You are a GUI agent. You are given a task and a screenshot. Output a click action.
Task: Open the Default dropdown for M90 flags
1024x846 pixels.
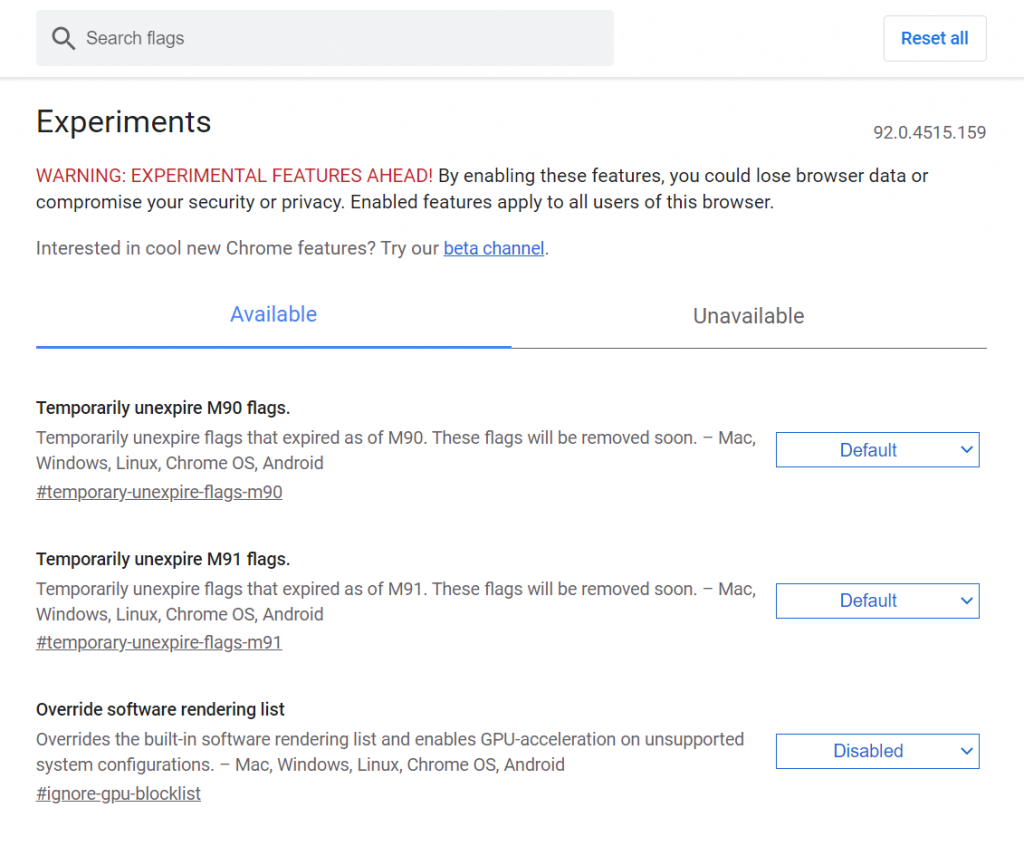tap(868, 449)
